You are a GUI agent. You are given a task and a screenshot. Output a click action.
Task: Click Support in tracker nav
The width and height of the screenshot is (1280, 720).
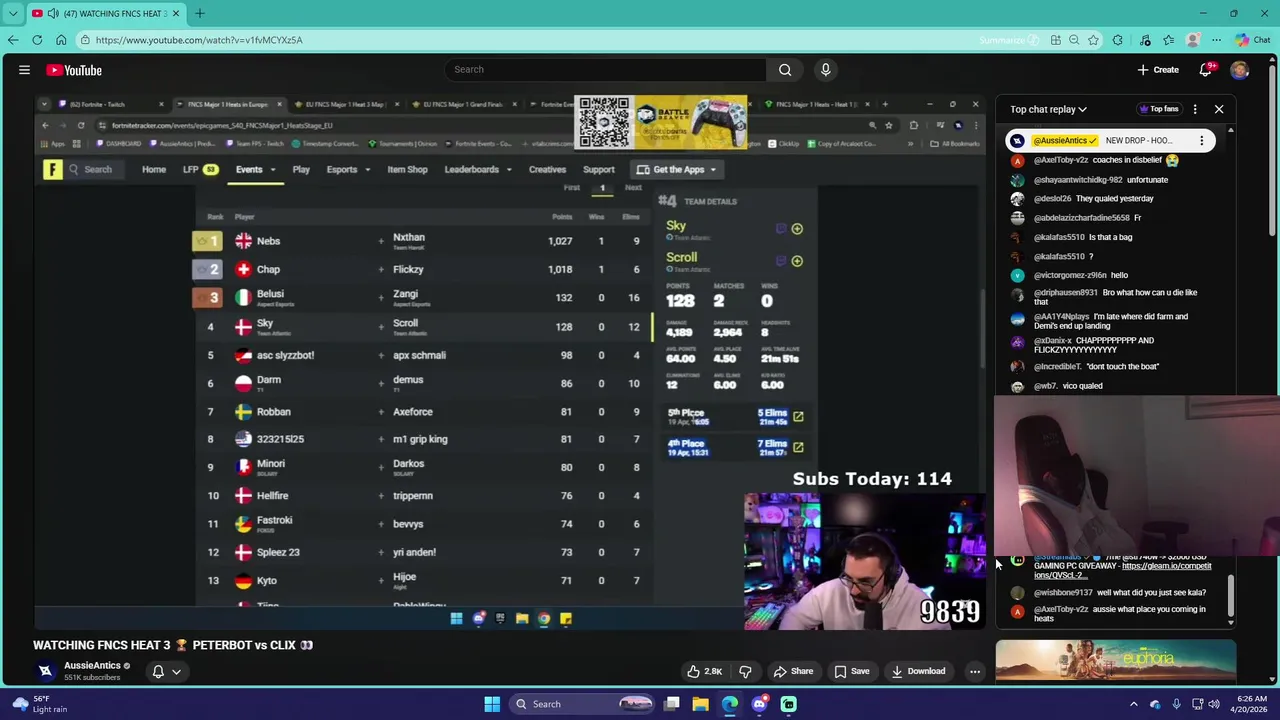pos(598,169)
